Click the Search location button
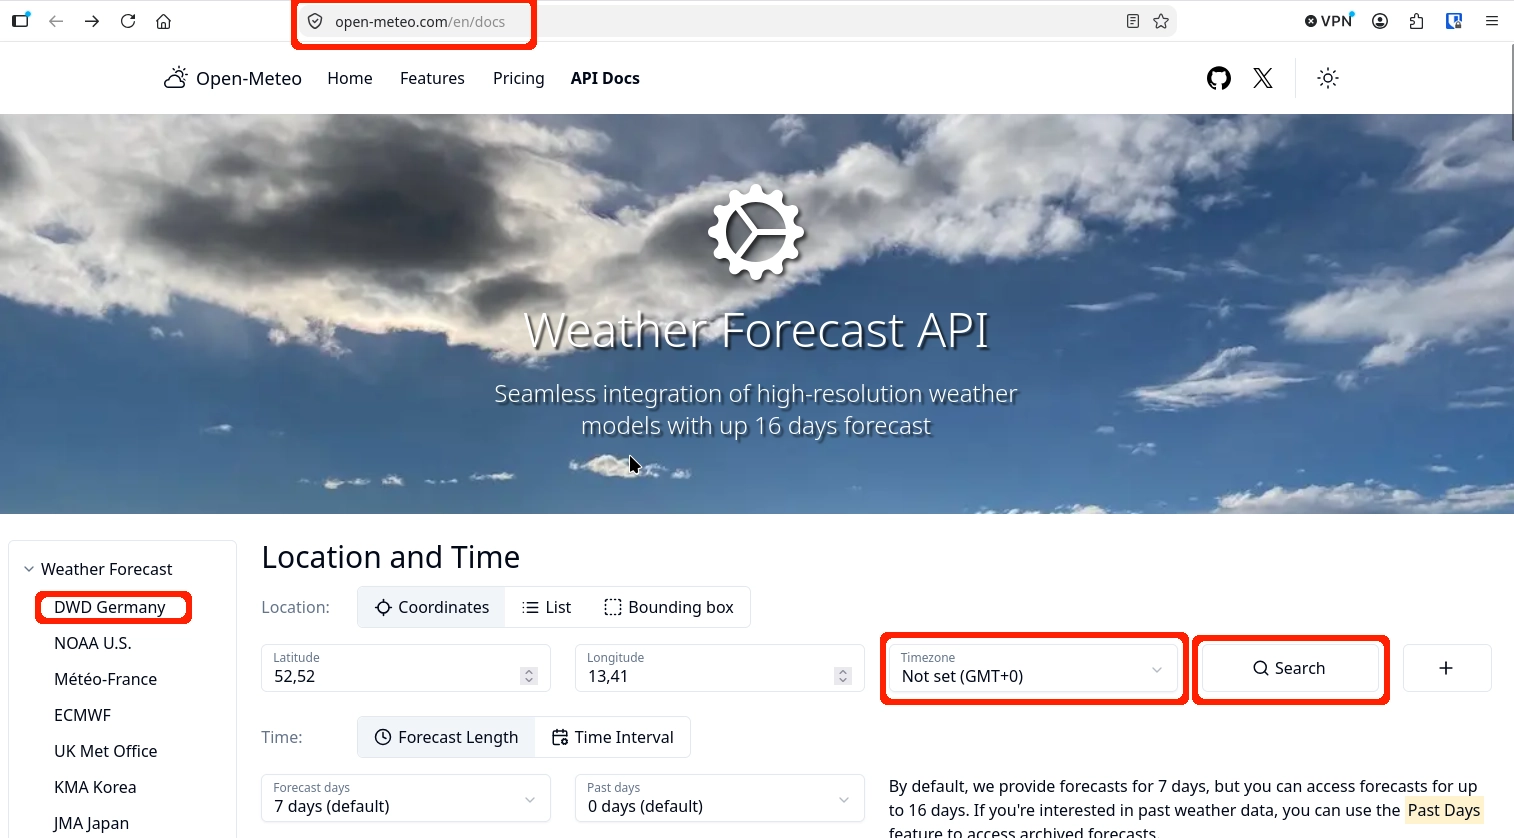Image resolution: width=1514 pixels, height=838 pixels. click(1290, 668)
